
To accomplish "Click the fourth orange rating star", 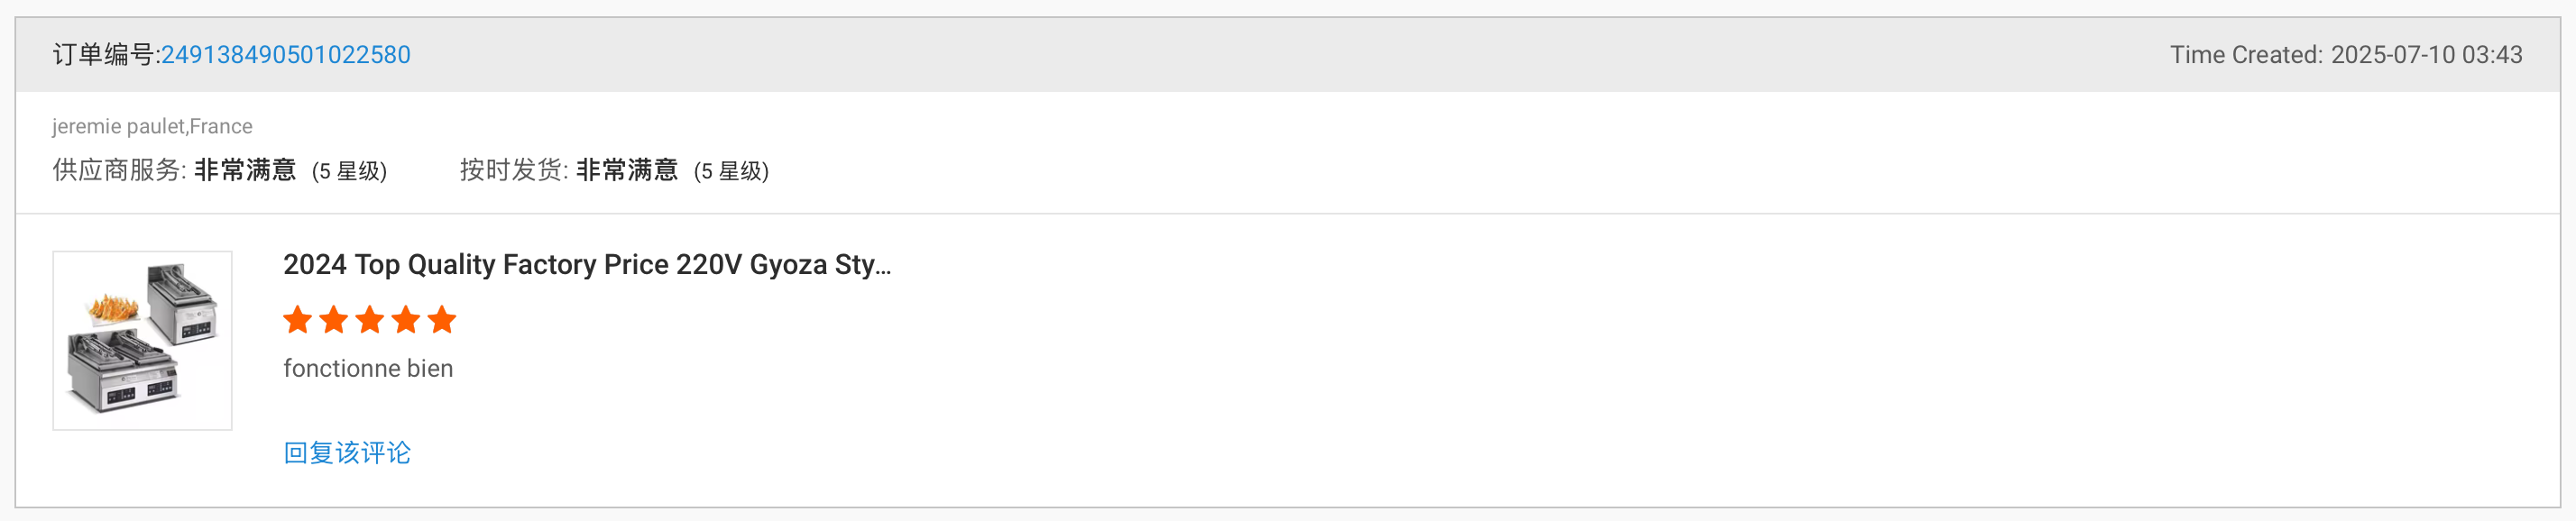I will pos(406,320).
